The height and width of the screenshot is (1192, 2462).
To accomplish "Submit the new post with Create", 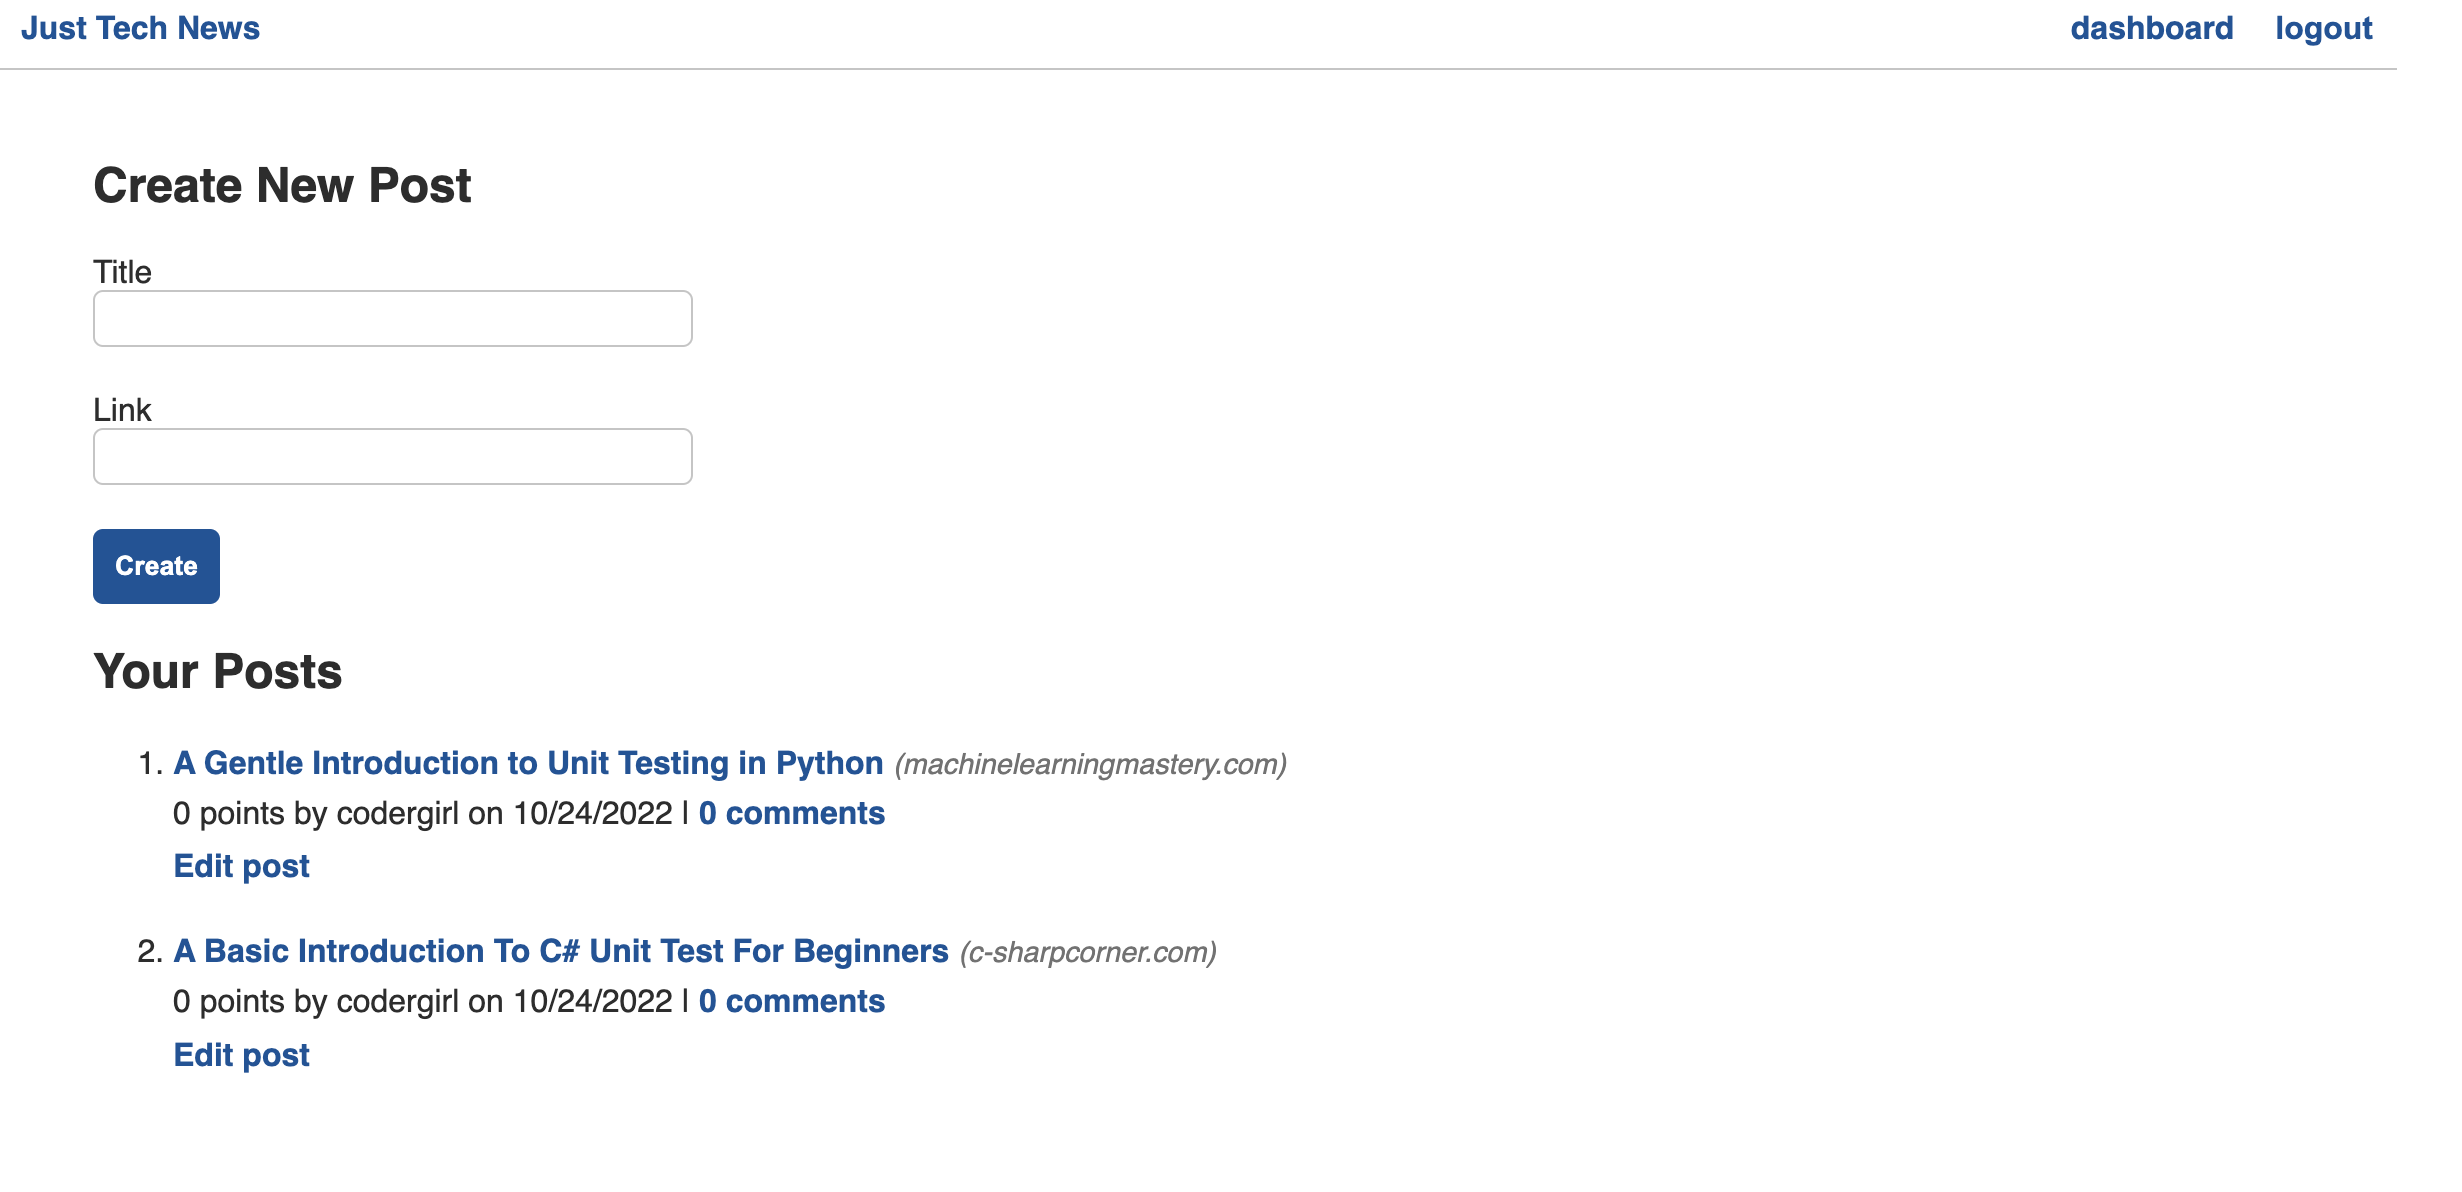I will 155,566.
